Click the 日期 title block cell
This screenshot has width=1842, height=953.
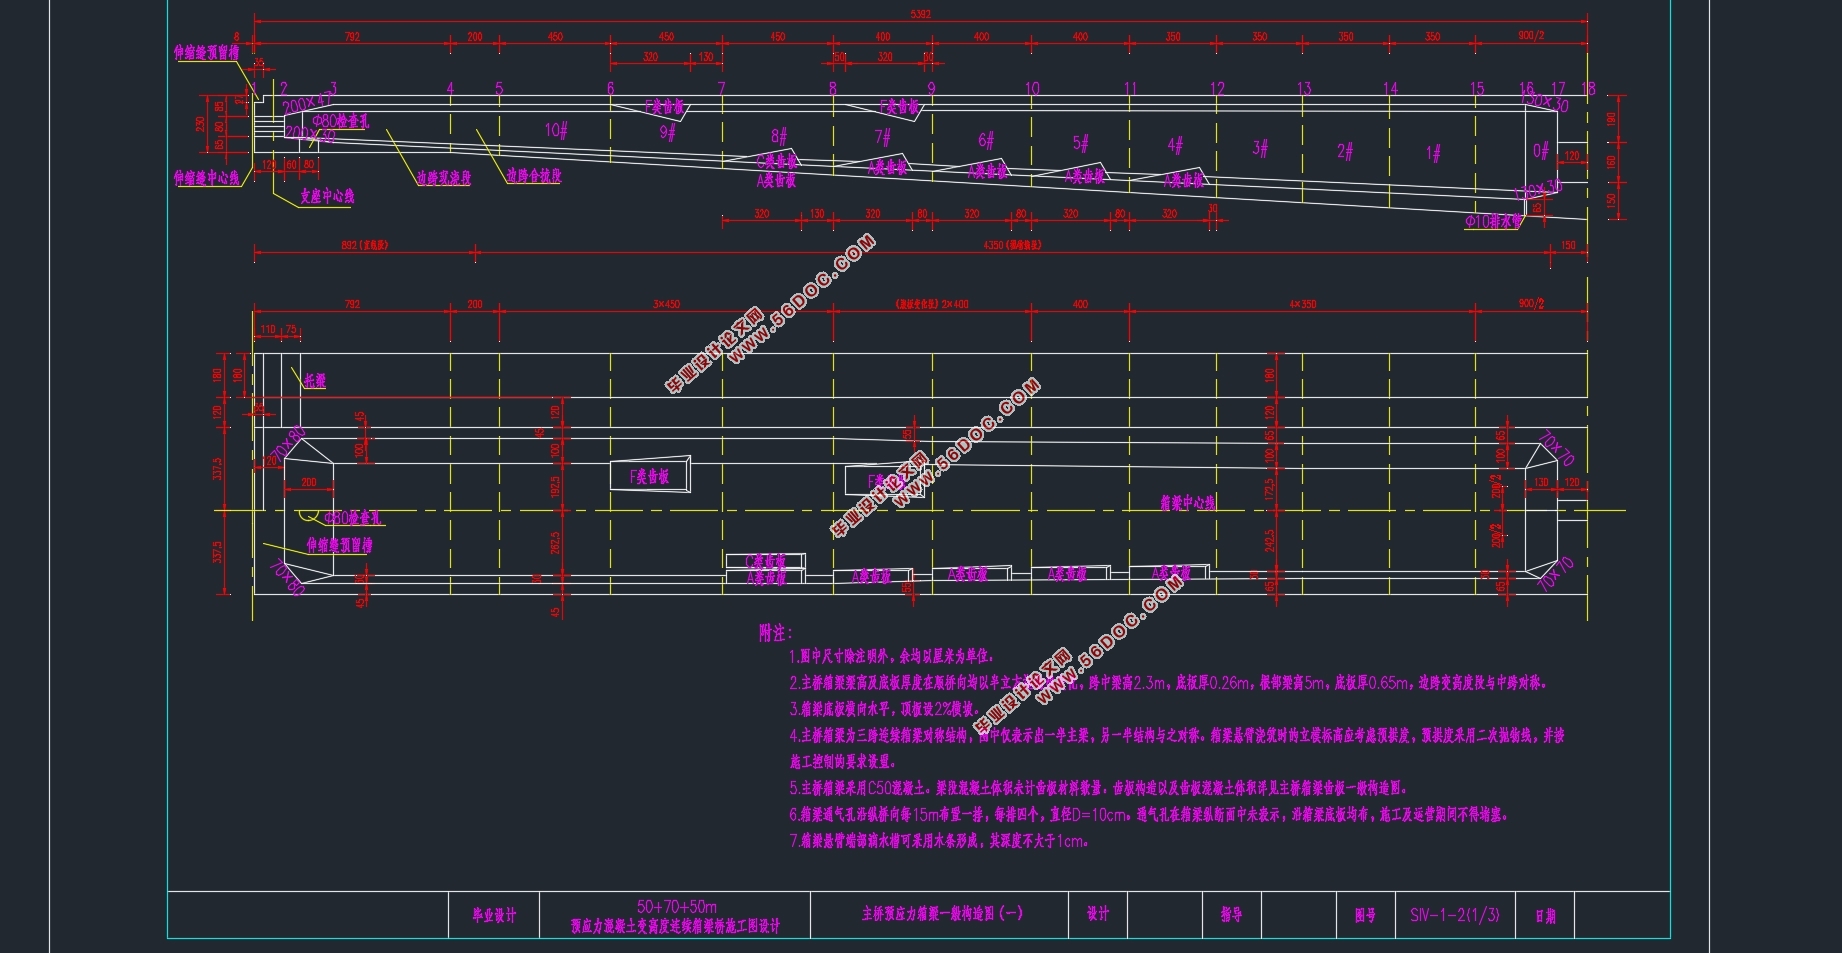[x=1545, y=915]
